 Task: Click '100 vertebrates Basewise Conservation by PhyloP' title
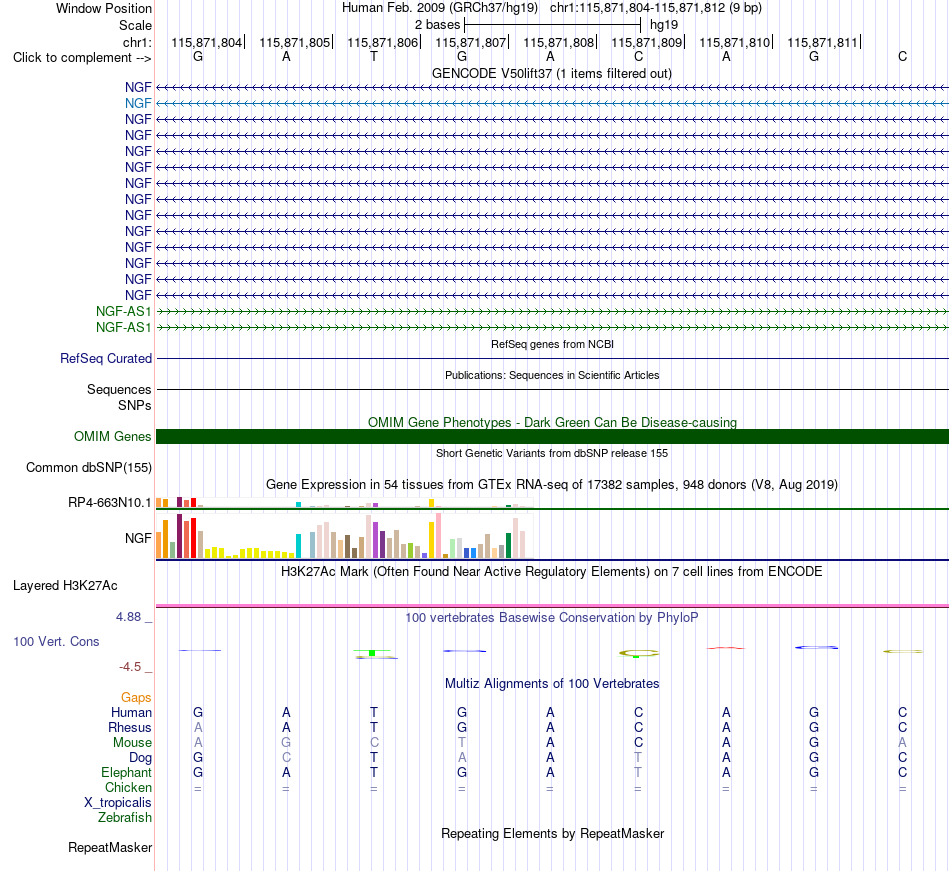coord(552,617)
